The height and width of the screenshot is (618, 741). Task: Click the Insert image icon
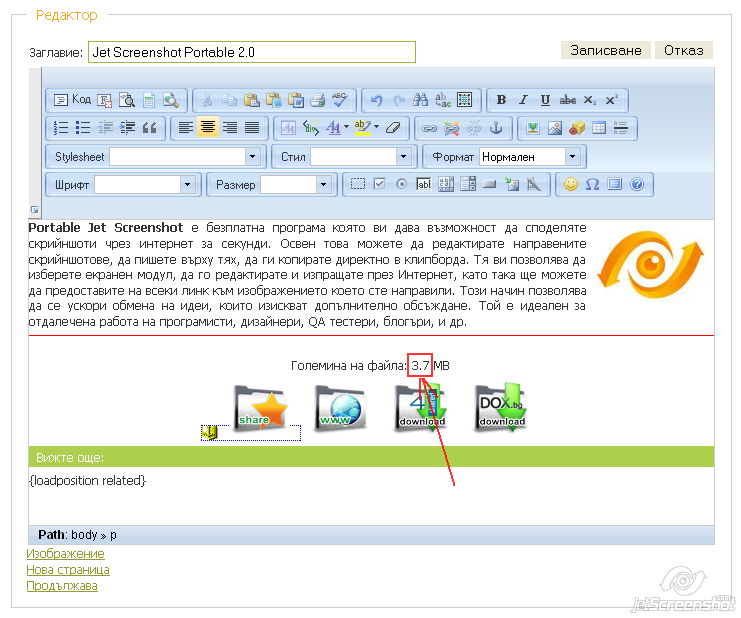tap(555, 128)
